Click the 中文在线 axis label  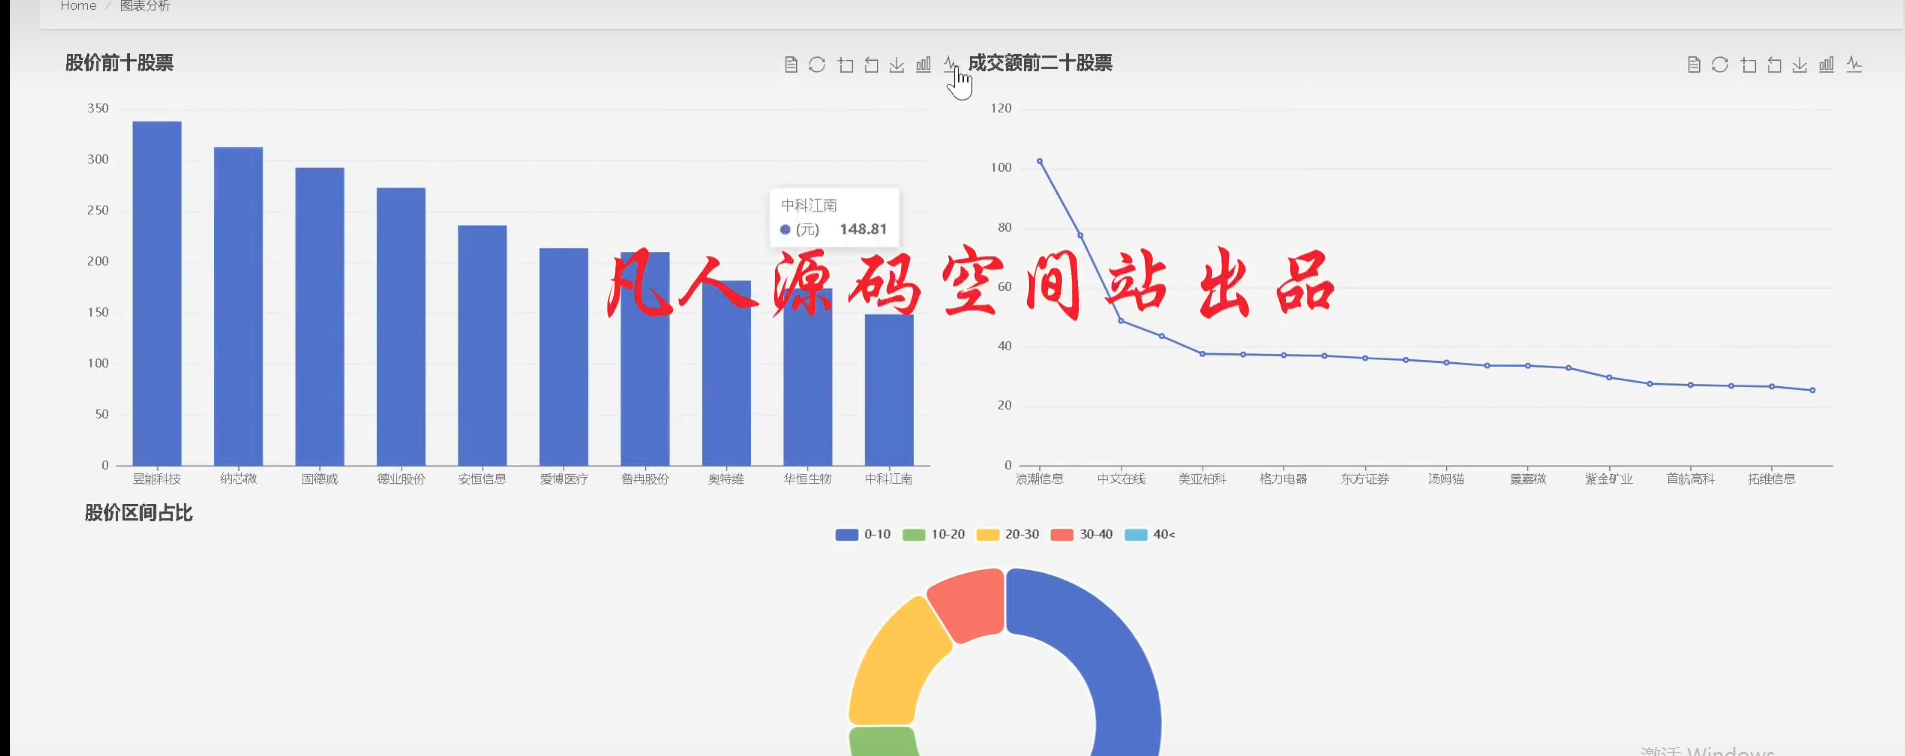pos(1121,479)
